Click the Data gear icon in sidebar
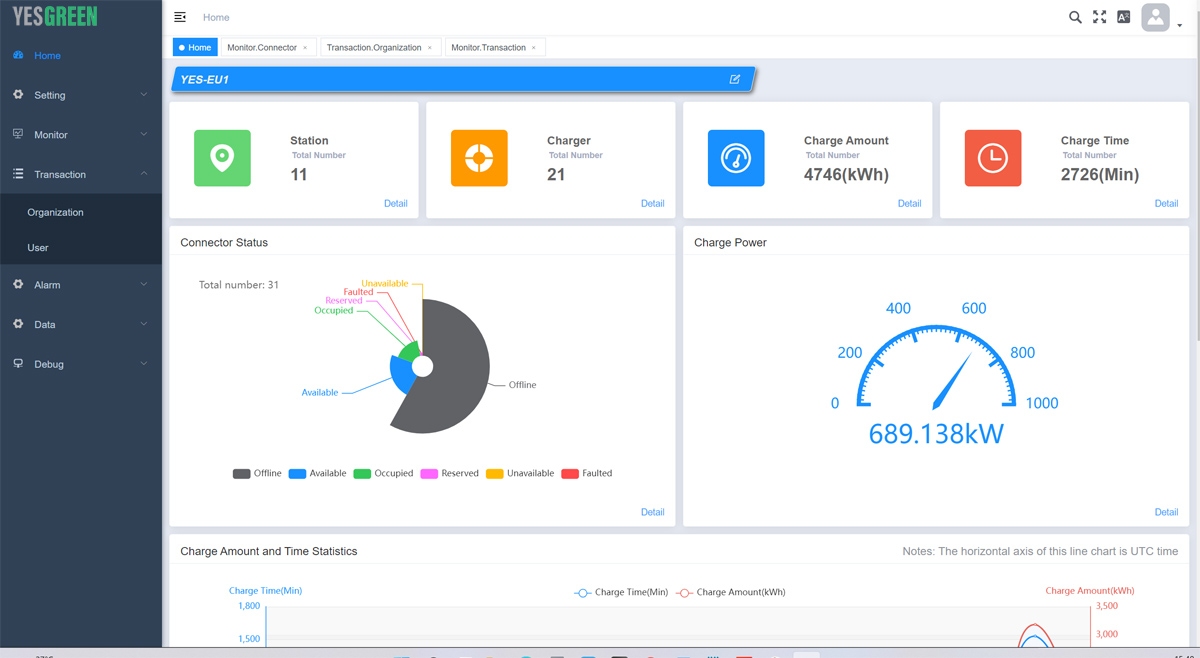This screenshot has height=658, width=1200. click(x=18, y=324)
